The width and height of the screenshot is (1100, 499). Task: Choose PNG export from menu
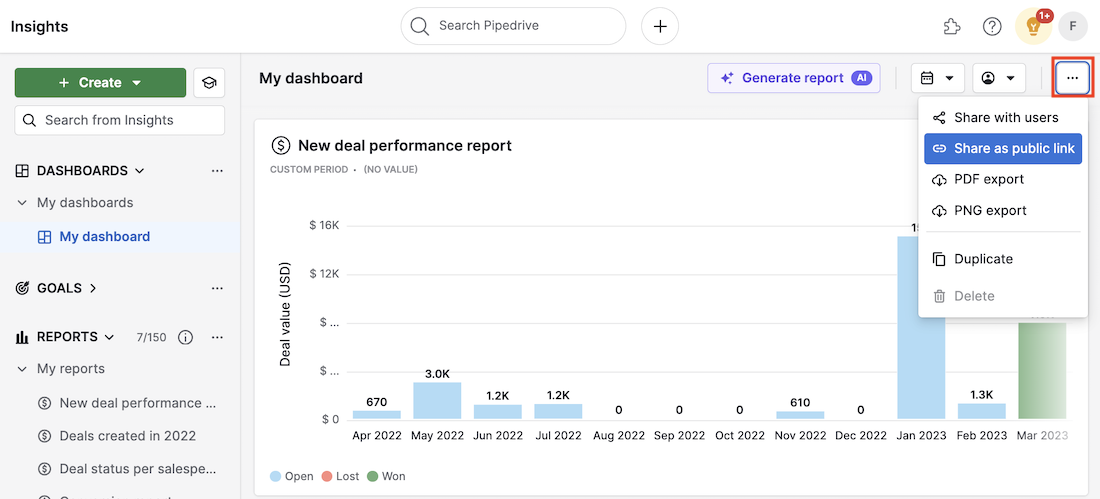(x=1002, y=211)
